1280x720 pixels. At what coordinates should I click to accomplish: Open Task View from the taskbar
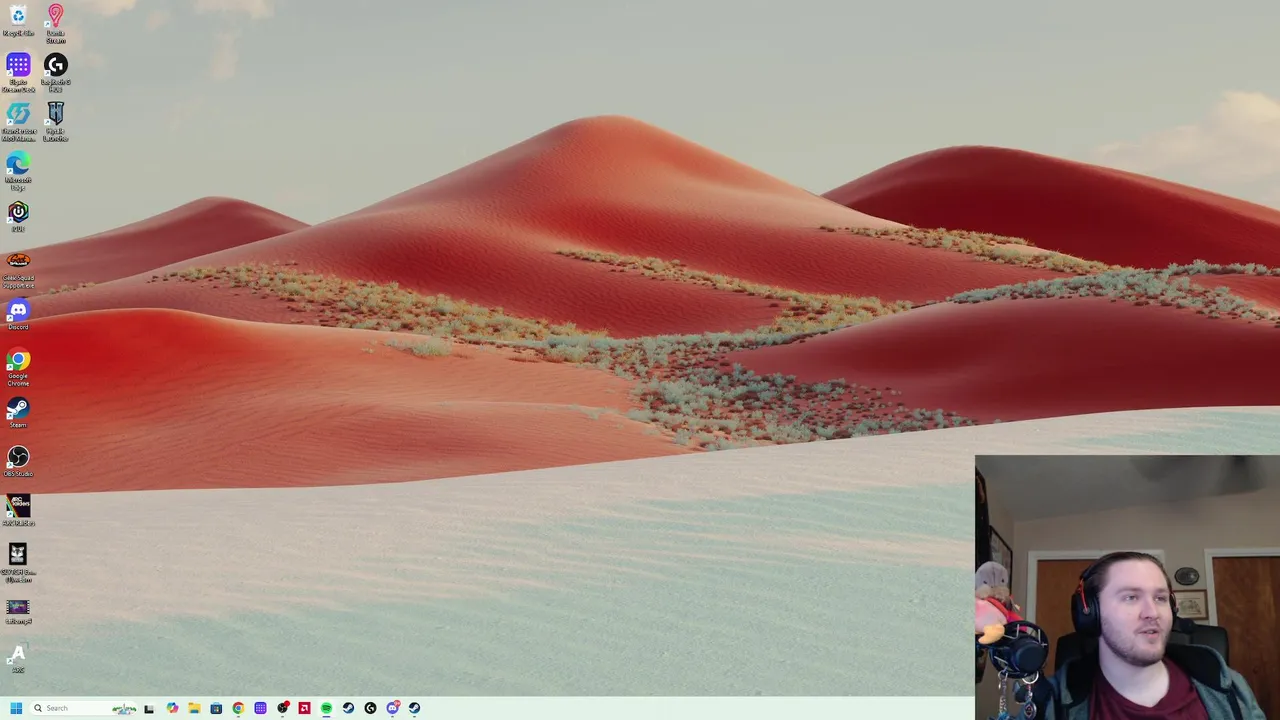[x=149, y=708]
